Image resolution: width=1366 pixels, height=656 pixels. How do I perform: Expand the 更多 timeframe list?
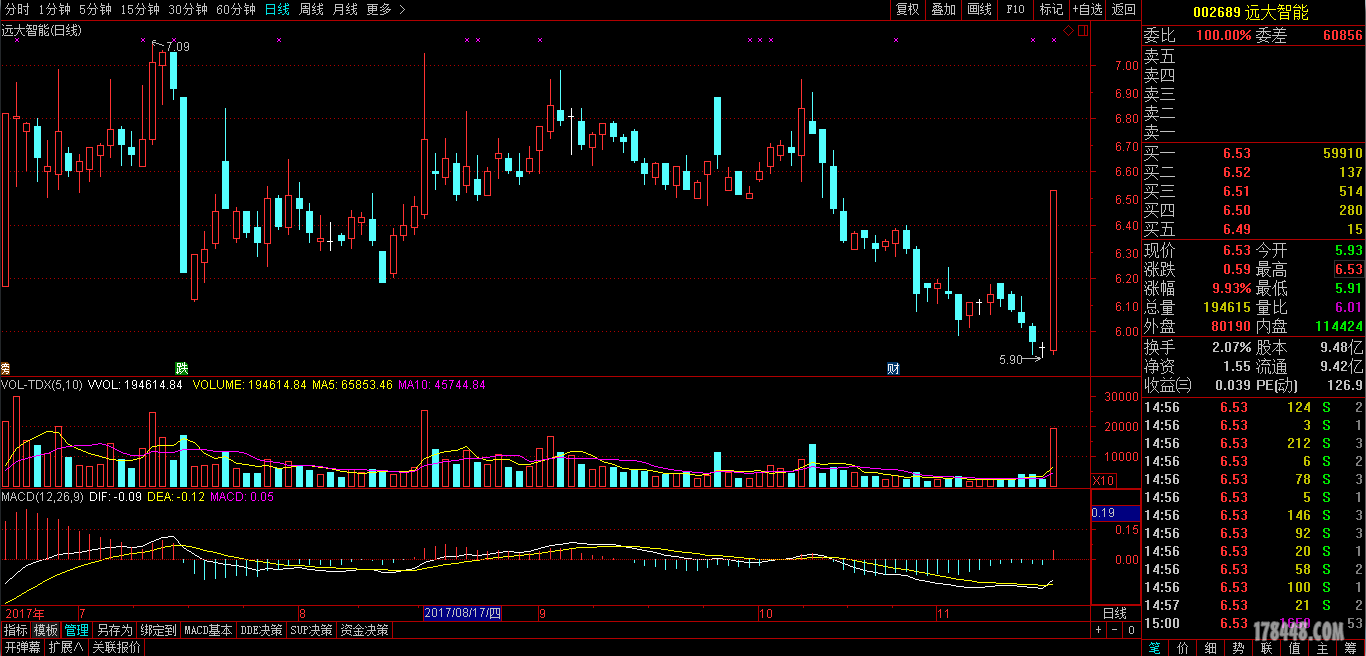[386, 9]
